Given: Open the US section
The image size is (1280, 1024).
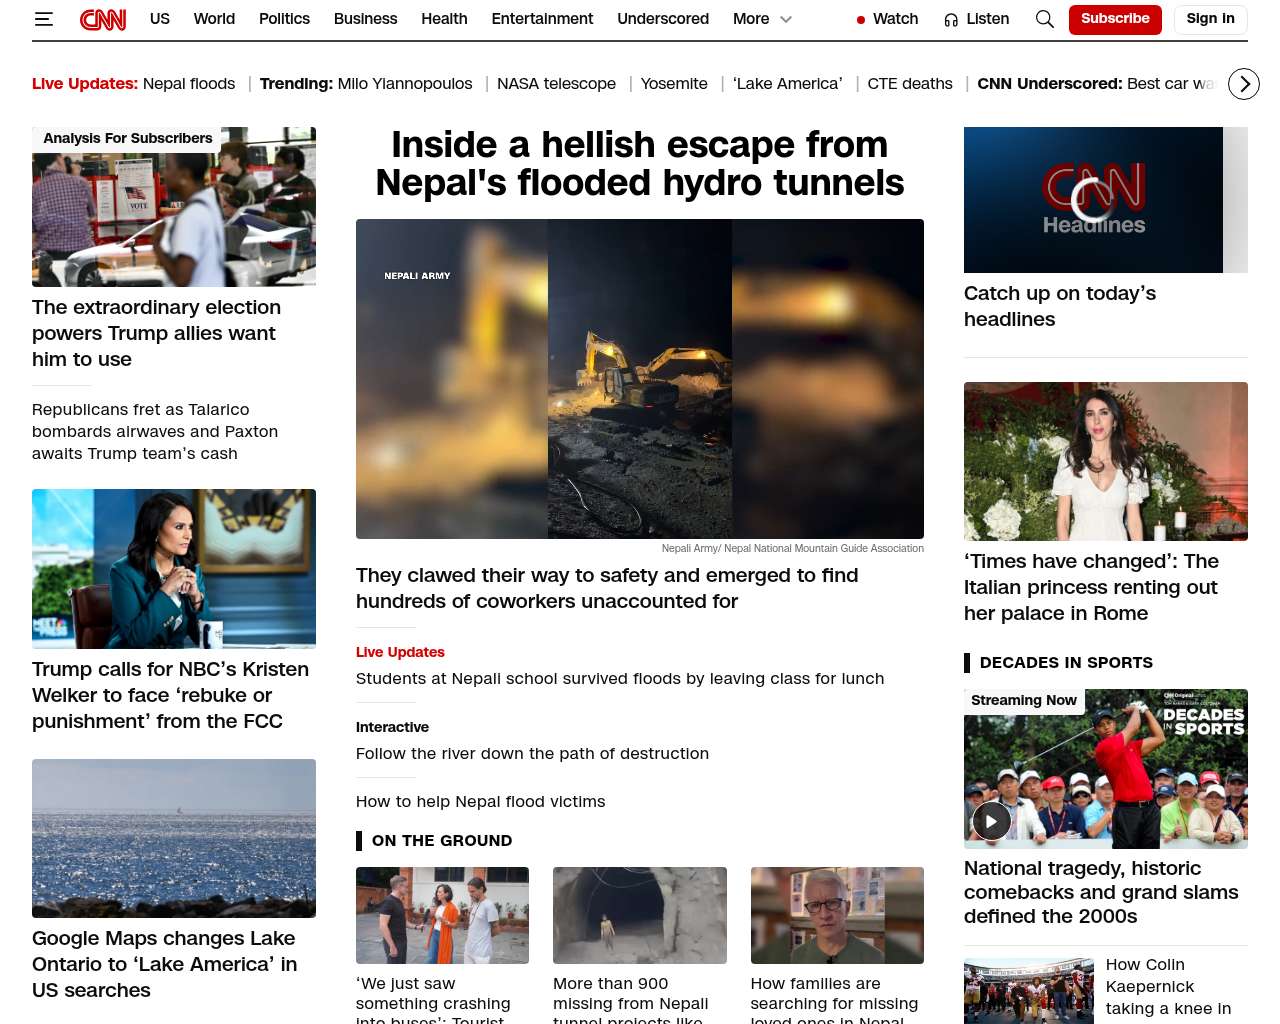Looking at the screenshot, I should (160, 19).
